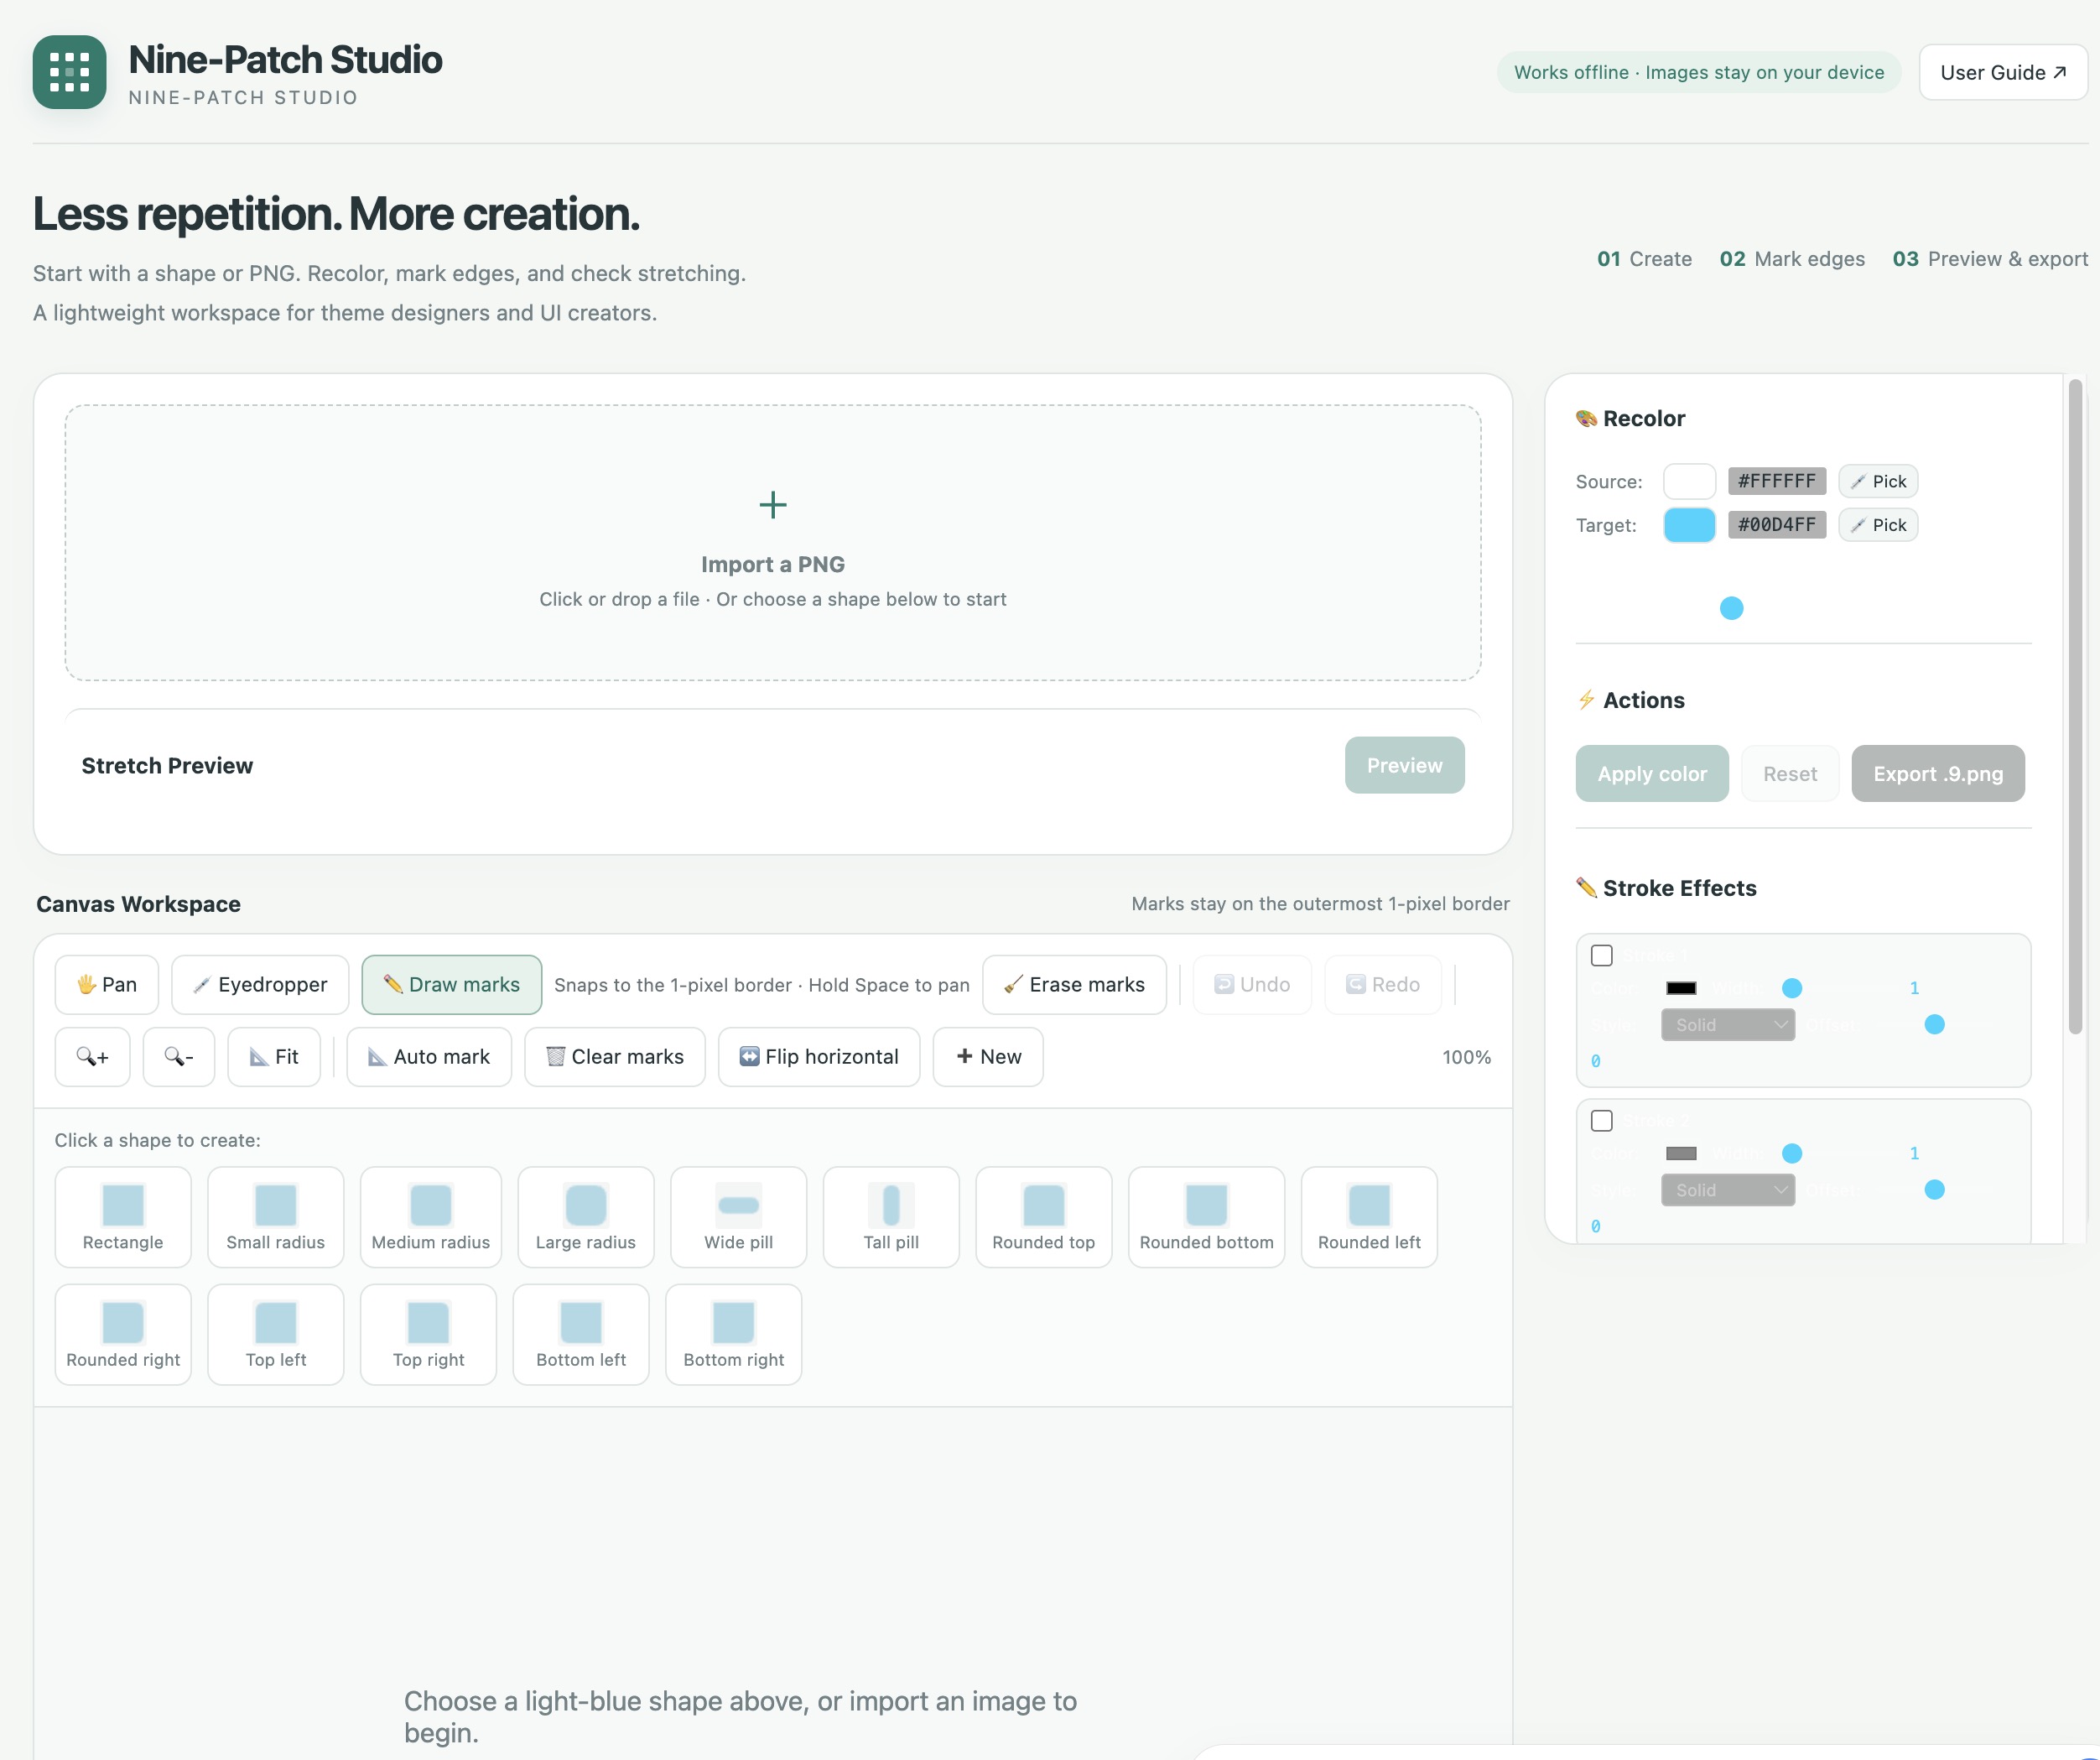Select the Pan hand tool
This screenshot has height=1760, width=2100.
tap(107, 985)
